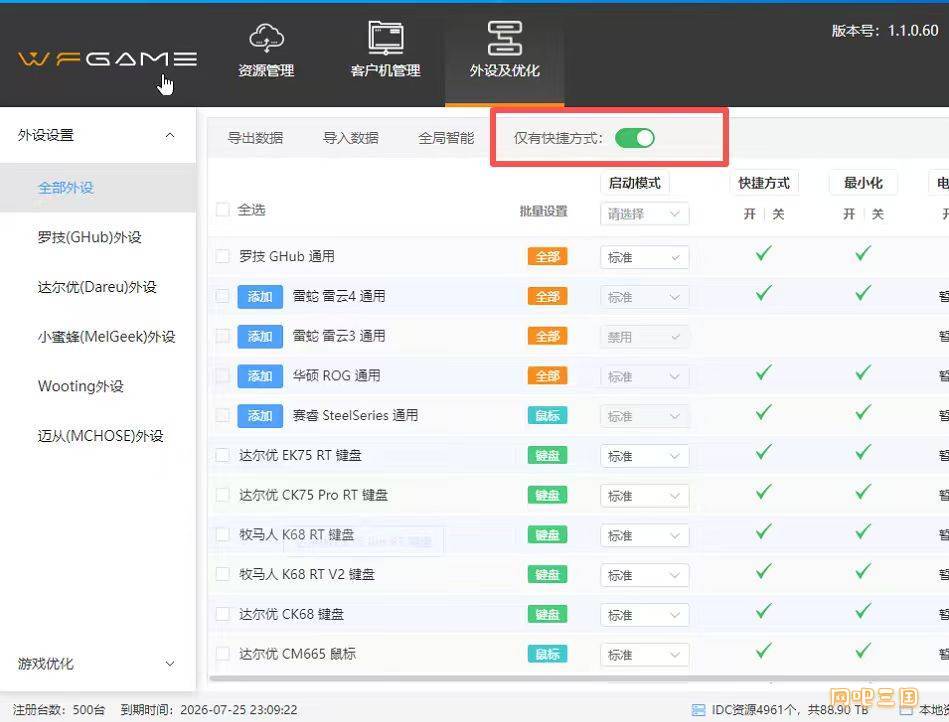
Task: Open launch mode dropdown for 牧马人 K68 RT V2
Action: [644, 575]
